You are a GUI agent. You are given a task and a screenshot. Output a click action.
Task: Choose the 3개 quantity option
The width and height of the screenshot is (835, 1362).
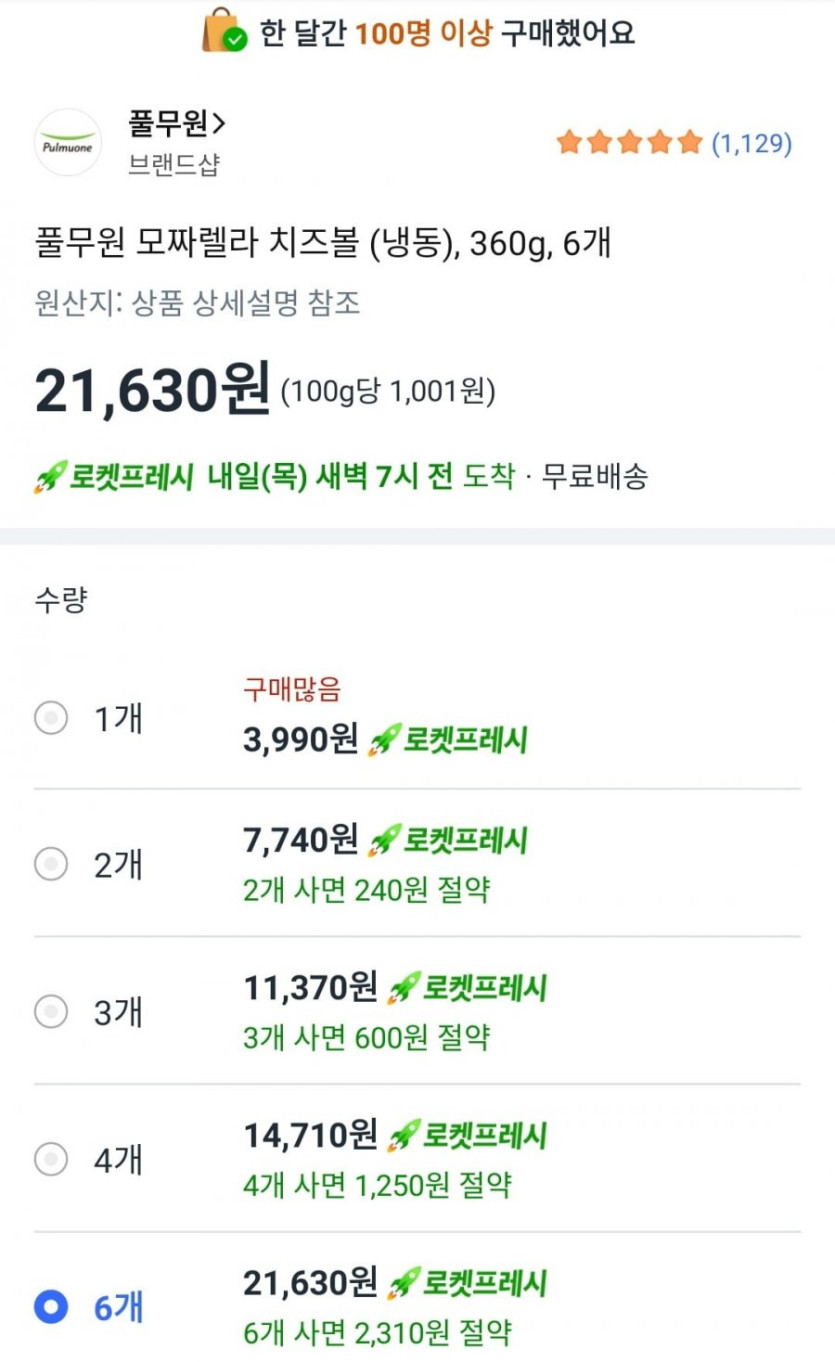(x=51, y=1012)
